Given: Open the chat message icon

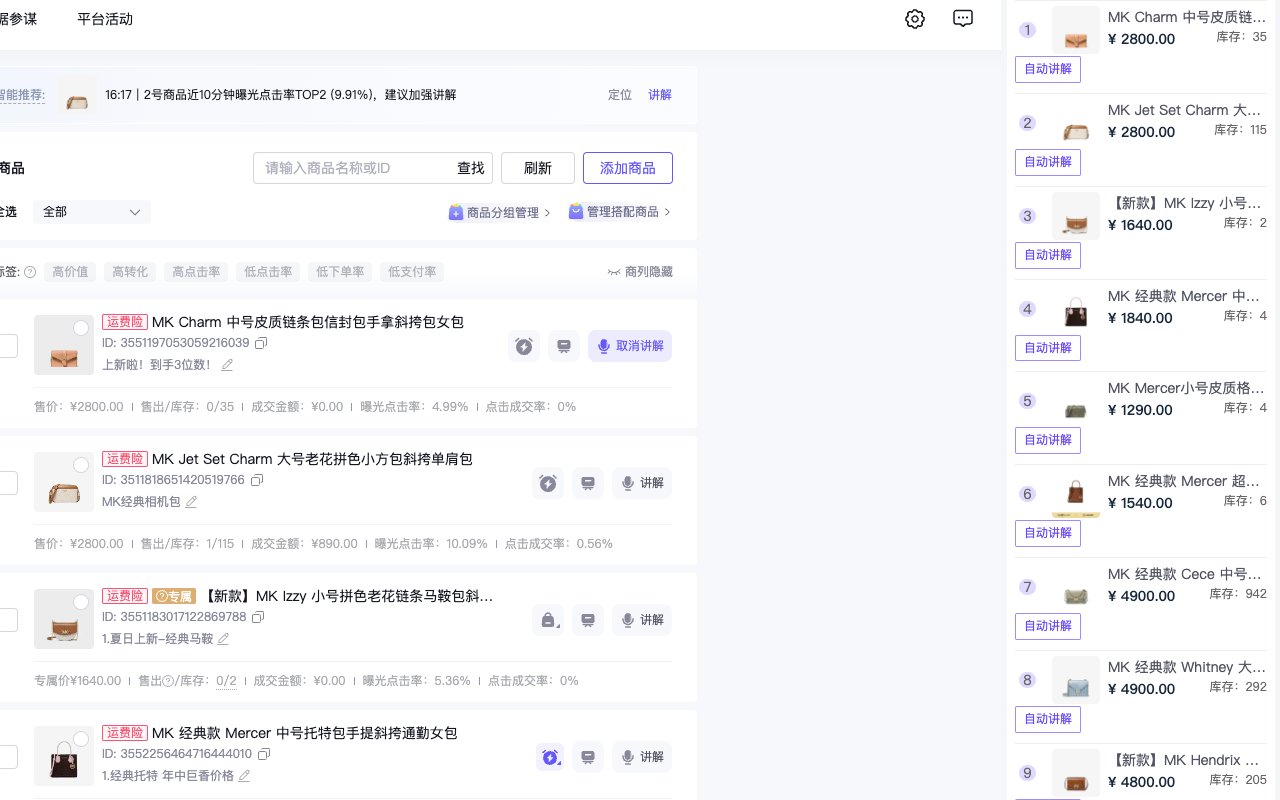Looking at the screenshot, I should (963, 19).
